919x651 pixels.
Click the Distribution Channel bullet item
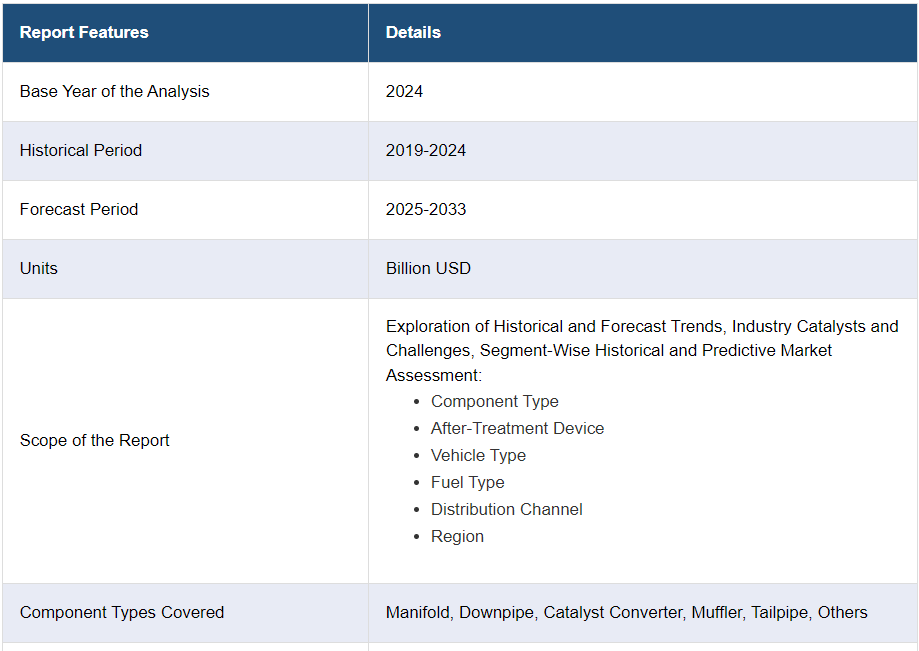506,509
